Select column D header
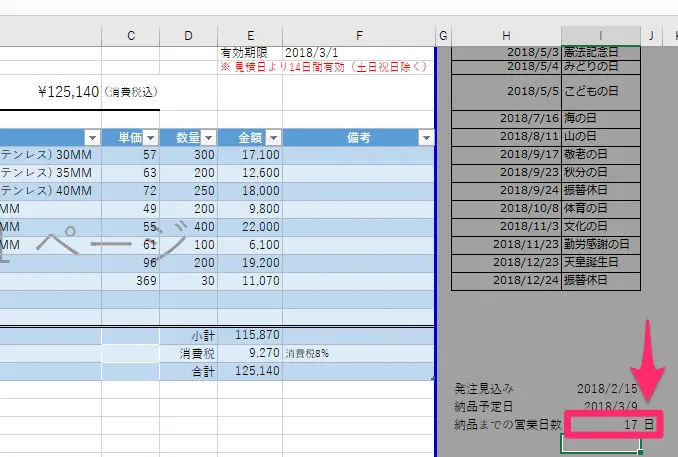This screenshot has height=457, width=678. click(x=188, y=36)
